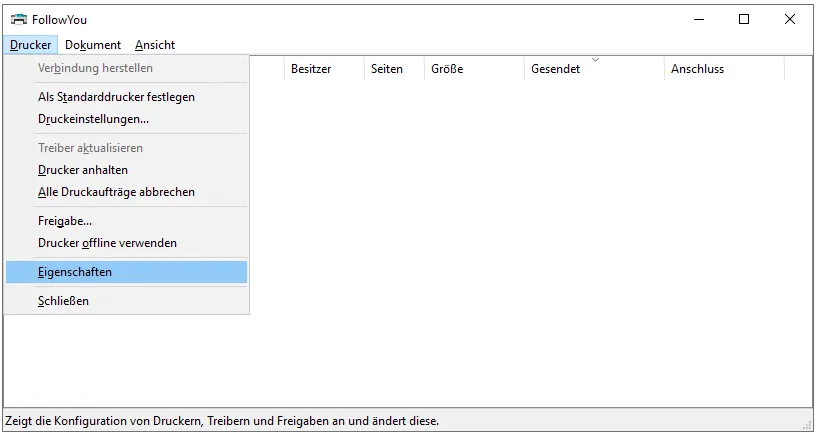Image resolution: width=816 pixels, height=434 pixels.
Task: Choose Schließen from the menu
Action: pyautogui.click(x=64, y=301)
